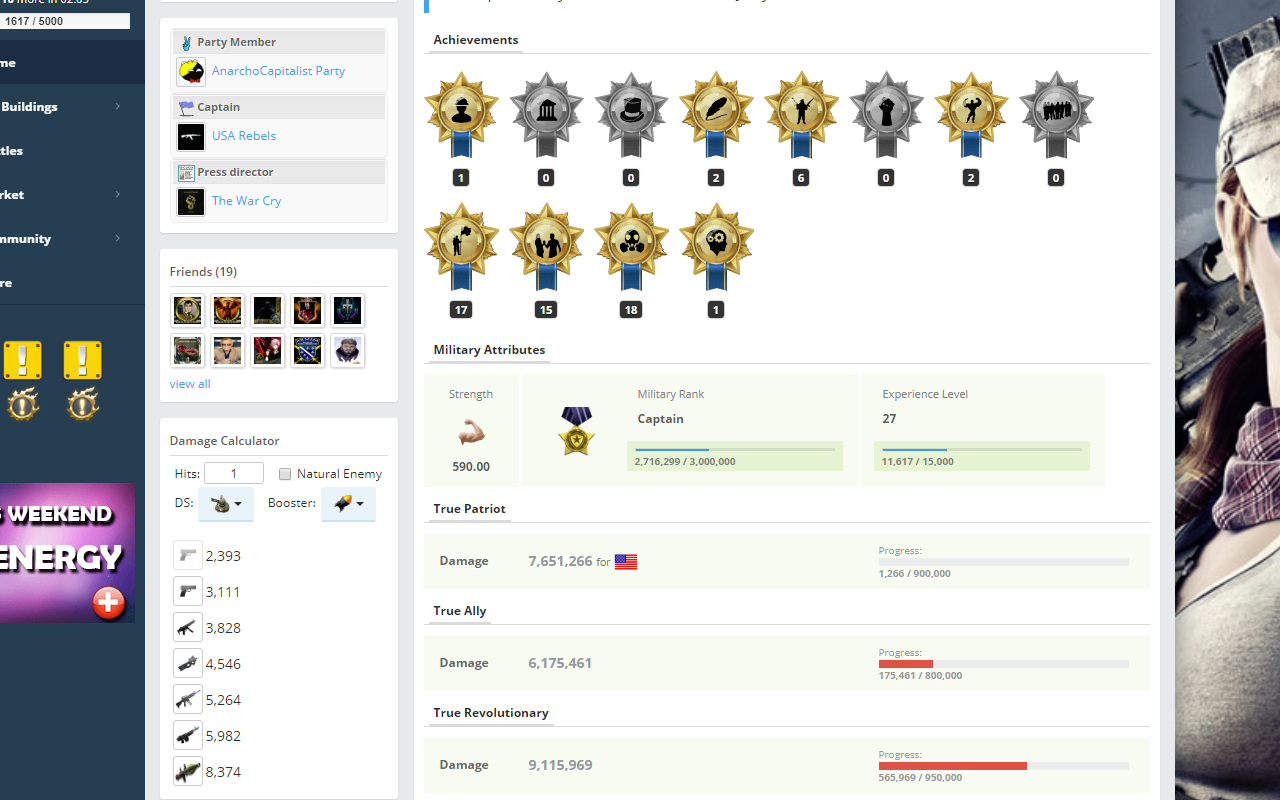This screenshot has height=800, width=1280.
Task: Click the Military Rank progress bar
Action: click(735, 450)
